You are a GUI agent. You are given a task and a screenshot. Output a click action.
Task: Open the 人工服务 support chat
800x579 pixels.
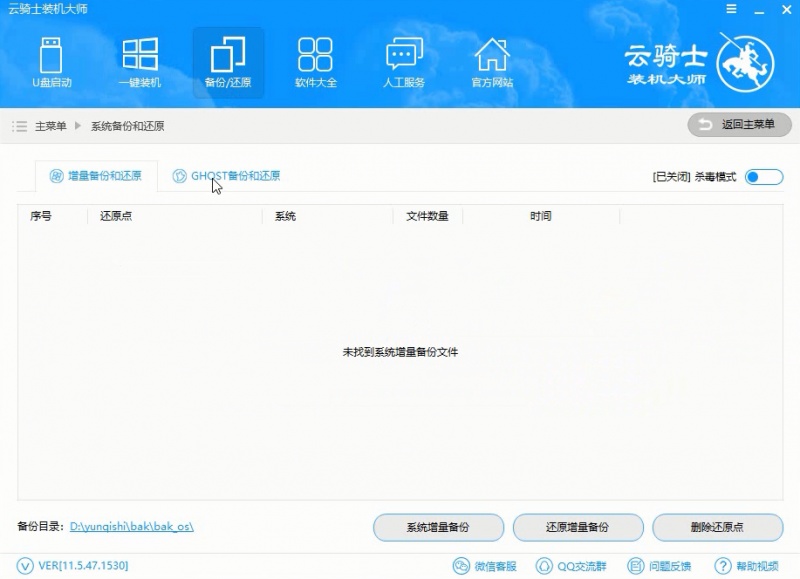click(404, 62)
